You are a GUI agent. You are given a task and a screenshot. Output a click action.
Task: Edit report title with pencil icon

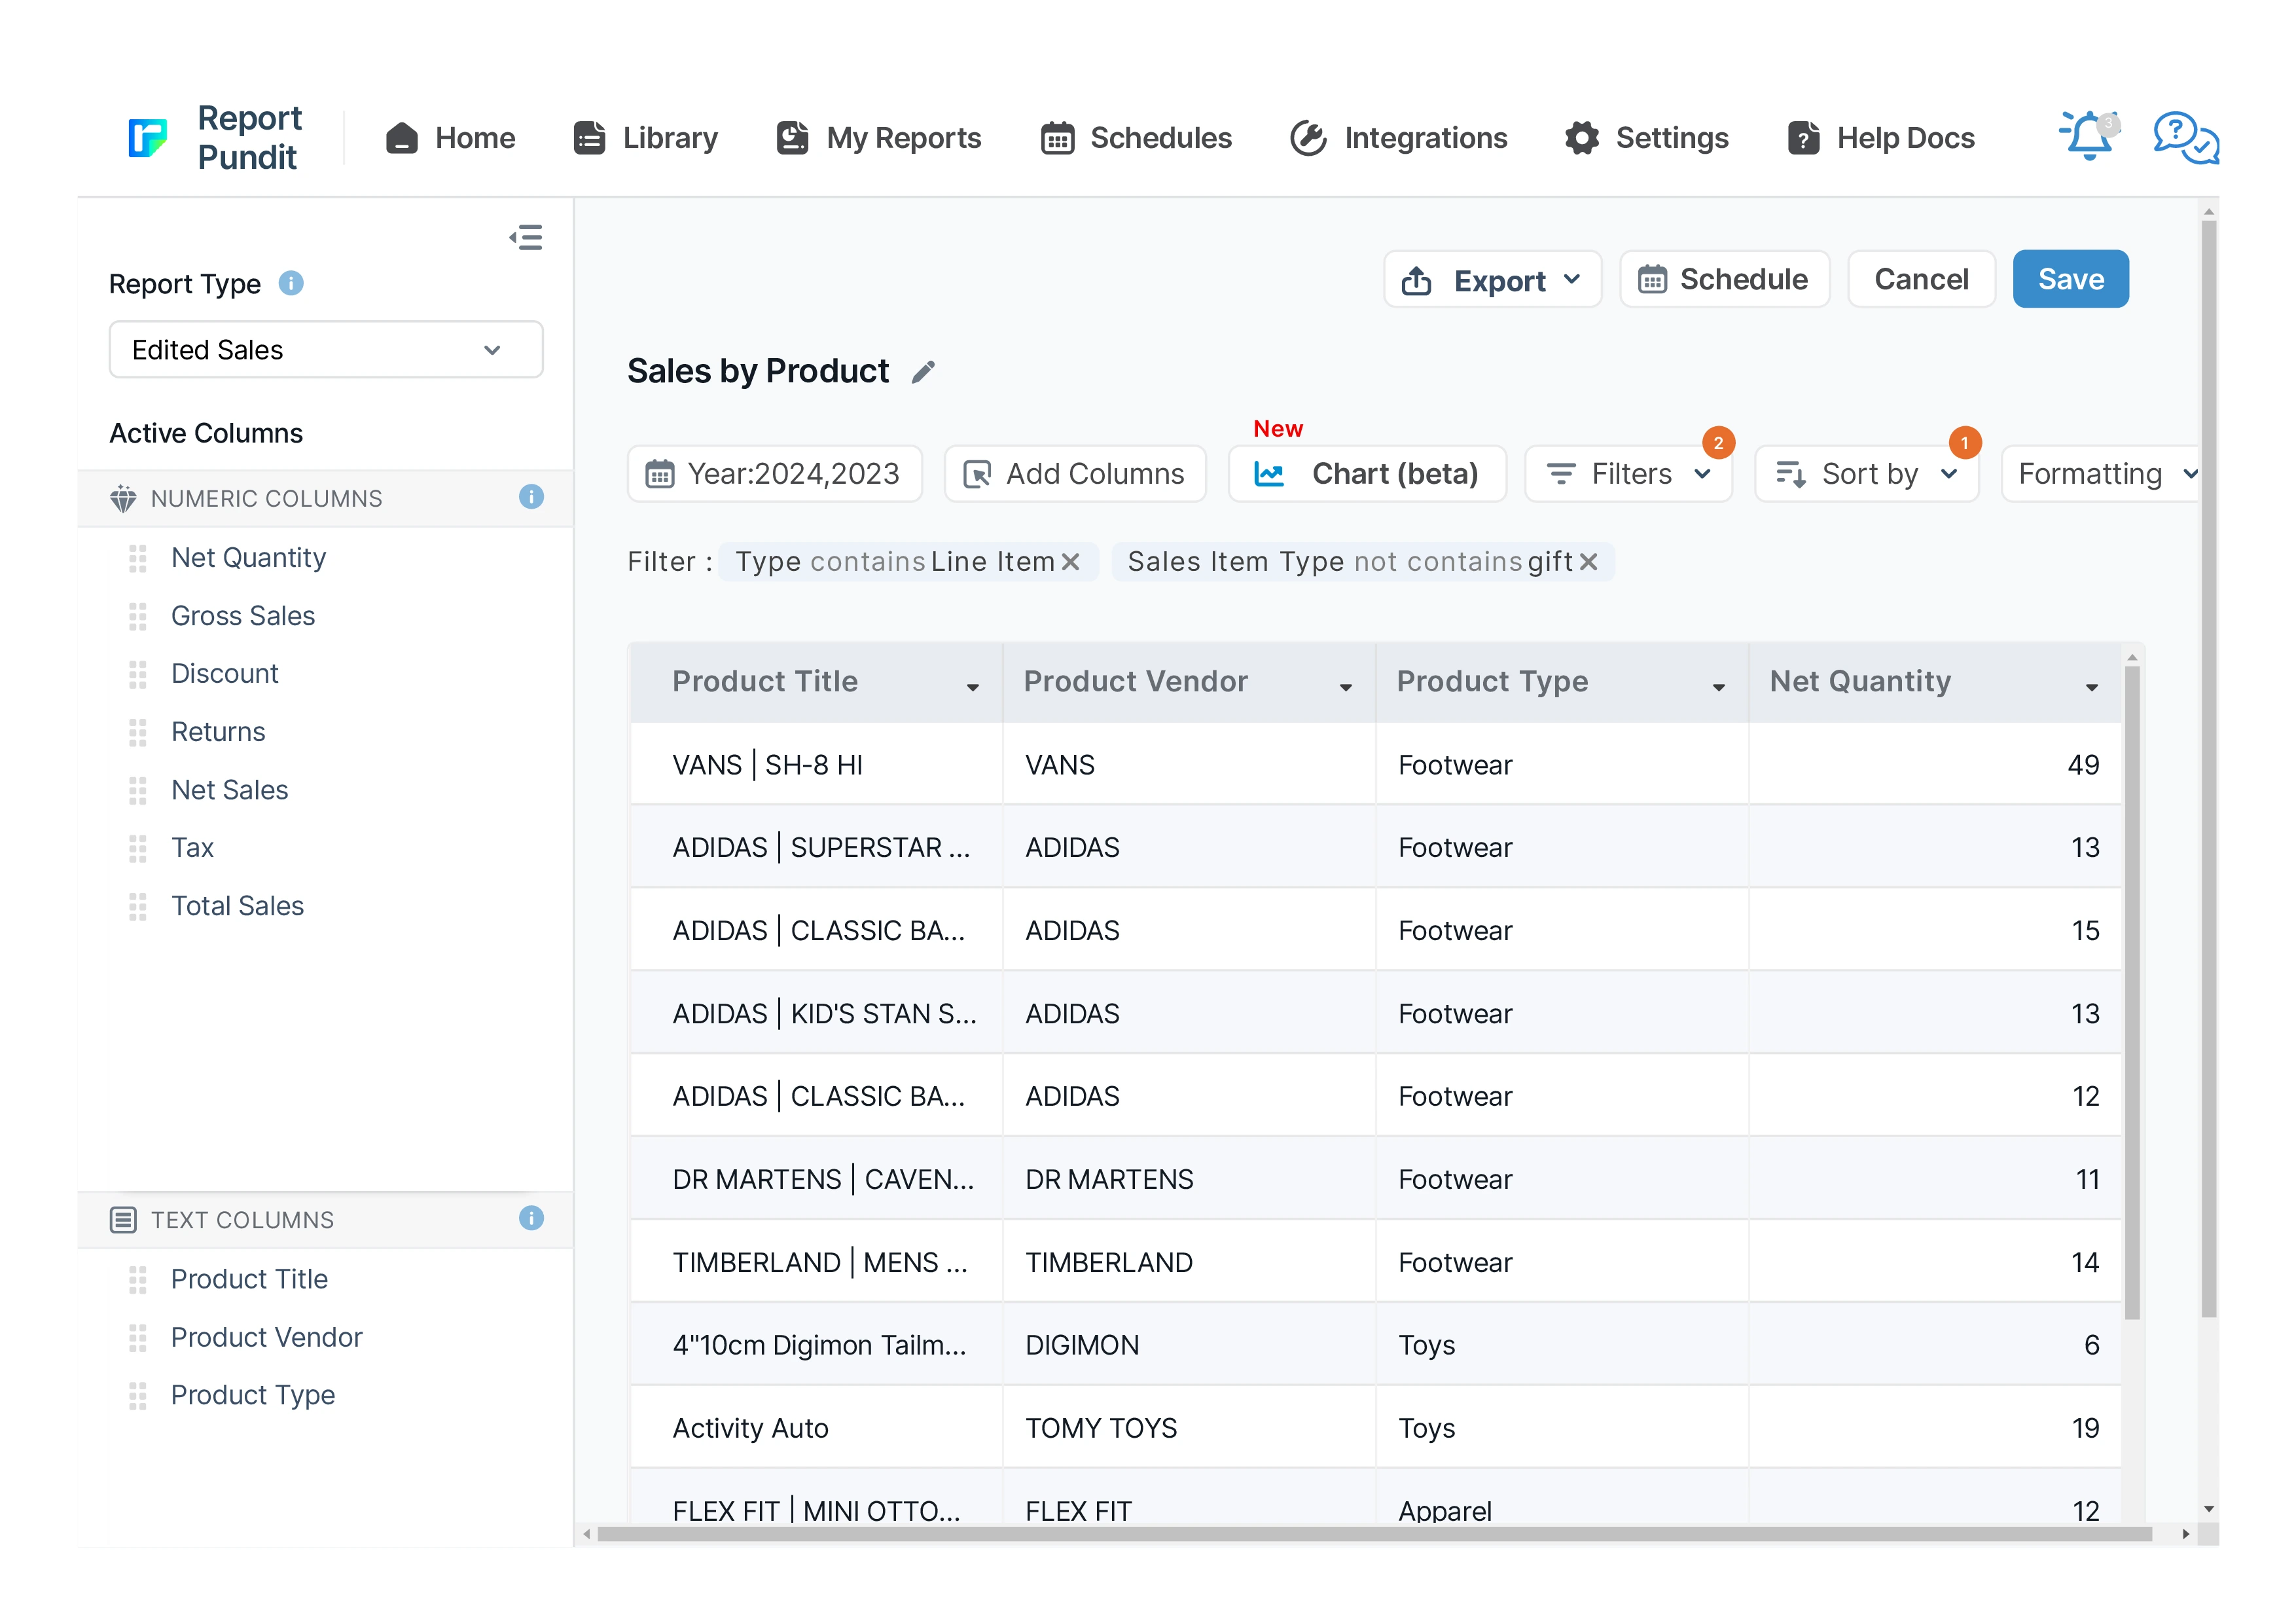tap(923, 372)
